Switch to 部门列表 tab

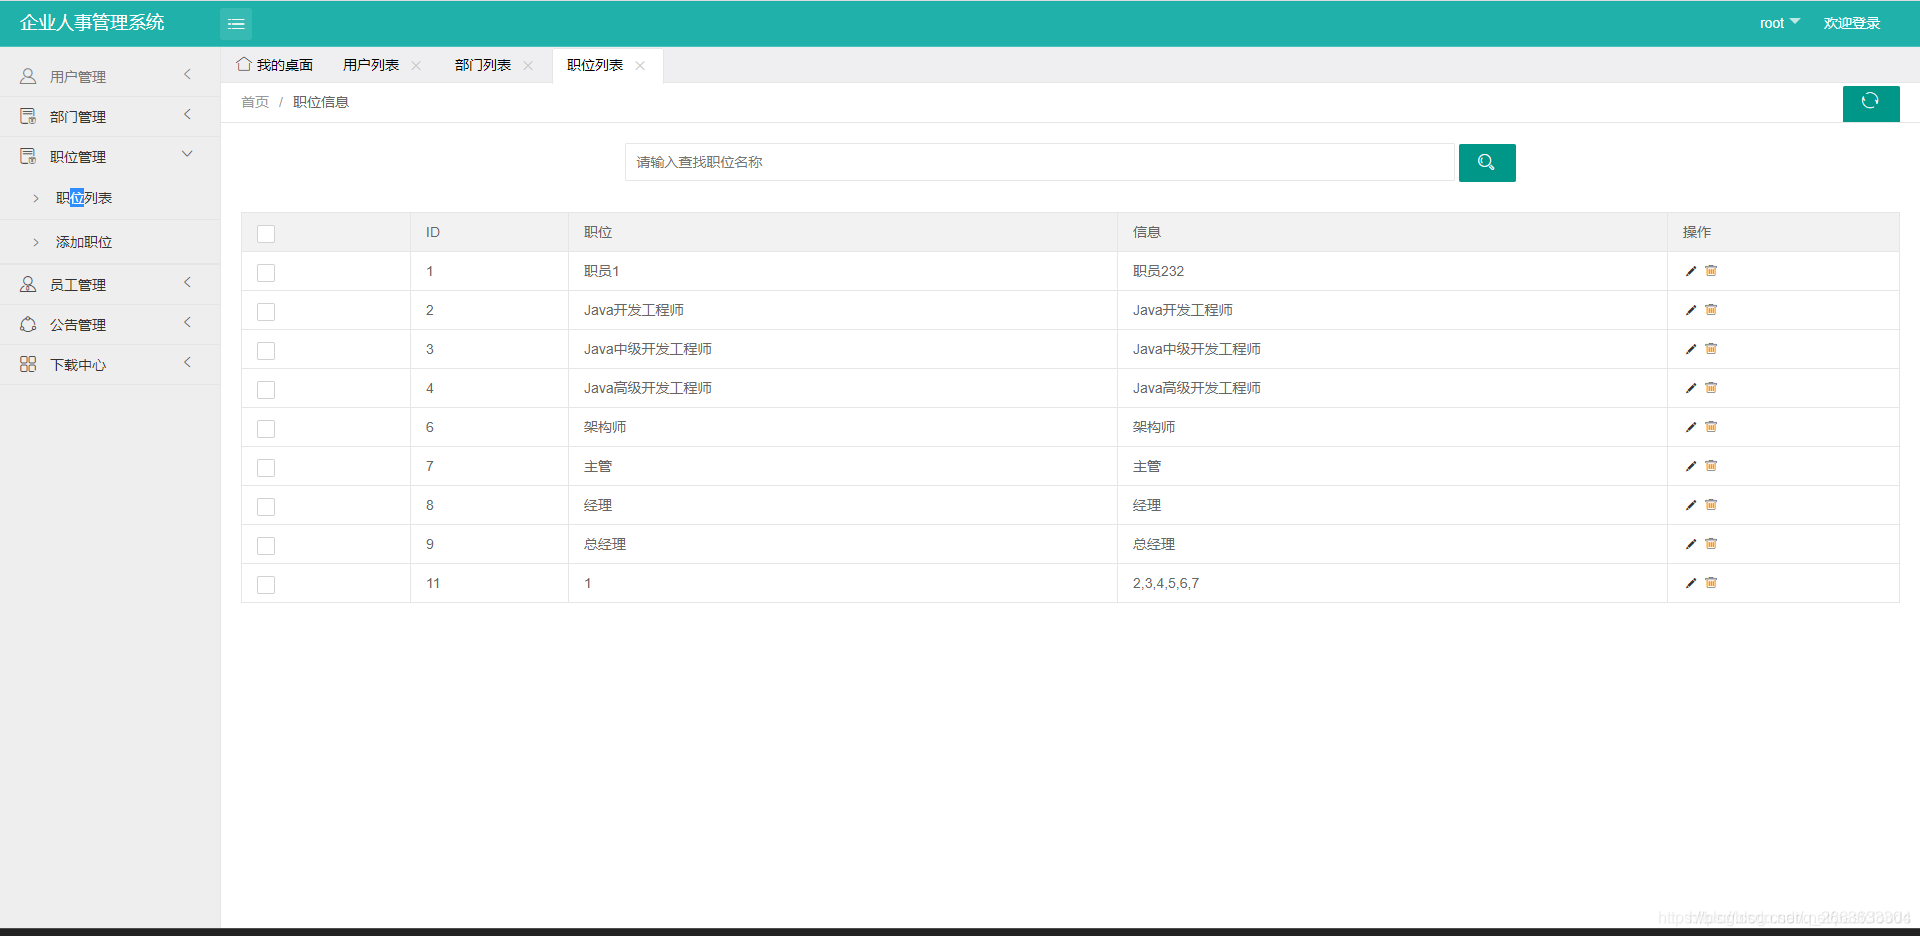(x=483, y=65)
